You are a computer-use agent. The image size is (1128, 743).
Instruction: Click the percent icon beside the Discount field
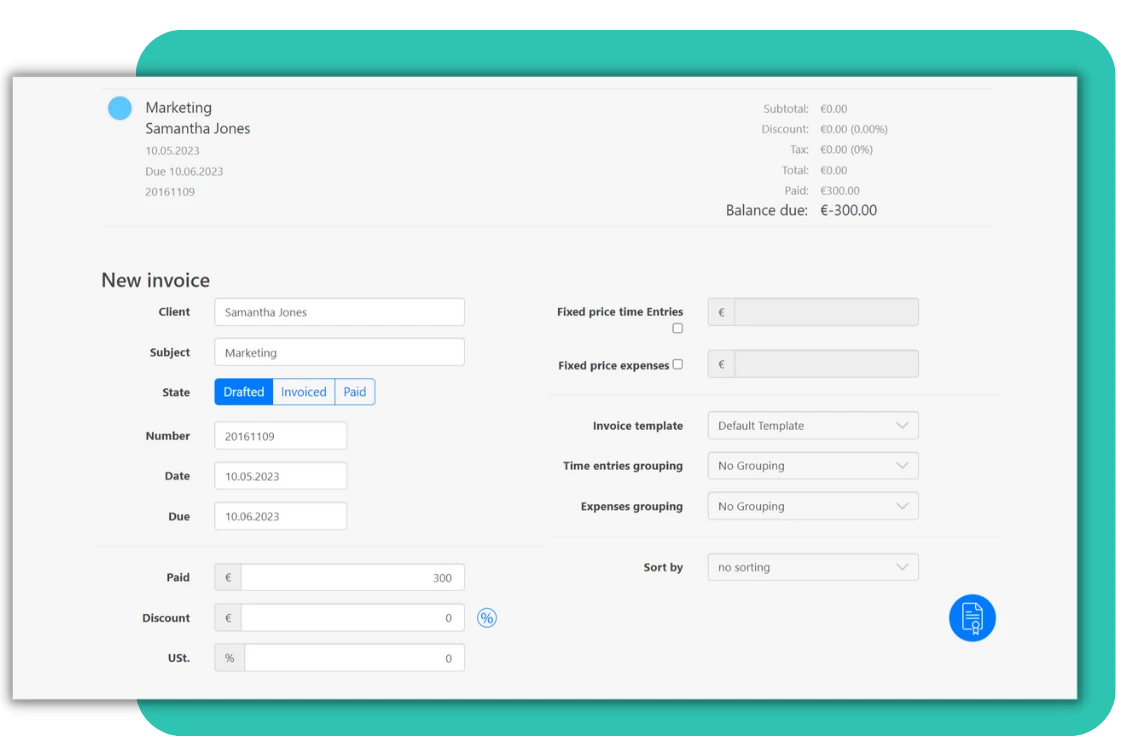point(487,617)
